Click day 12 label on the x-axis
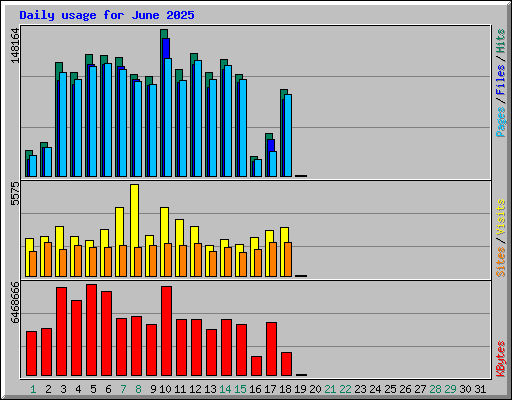Viewport: 512px width, 400px height. 195,389
